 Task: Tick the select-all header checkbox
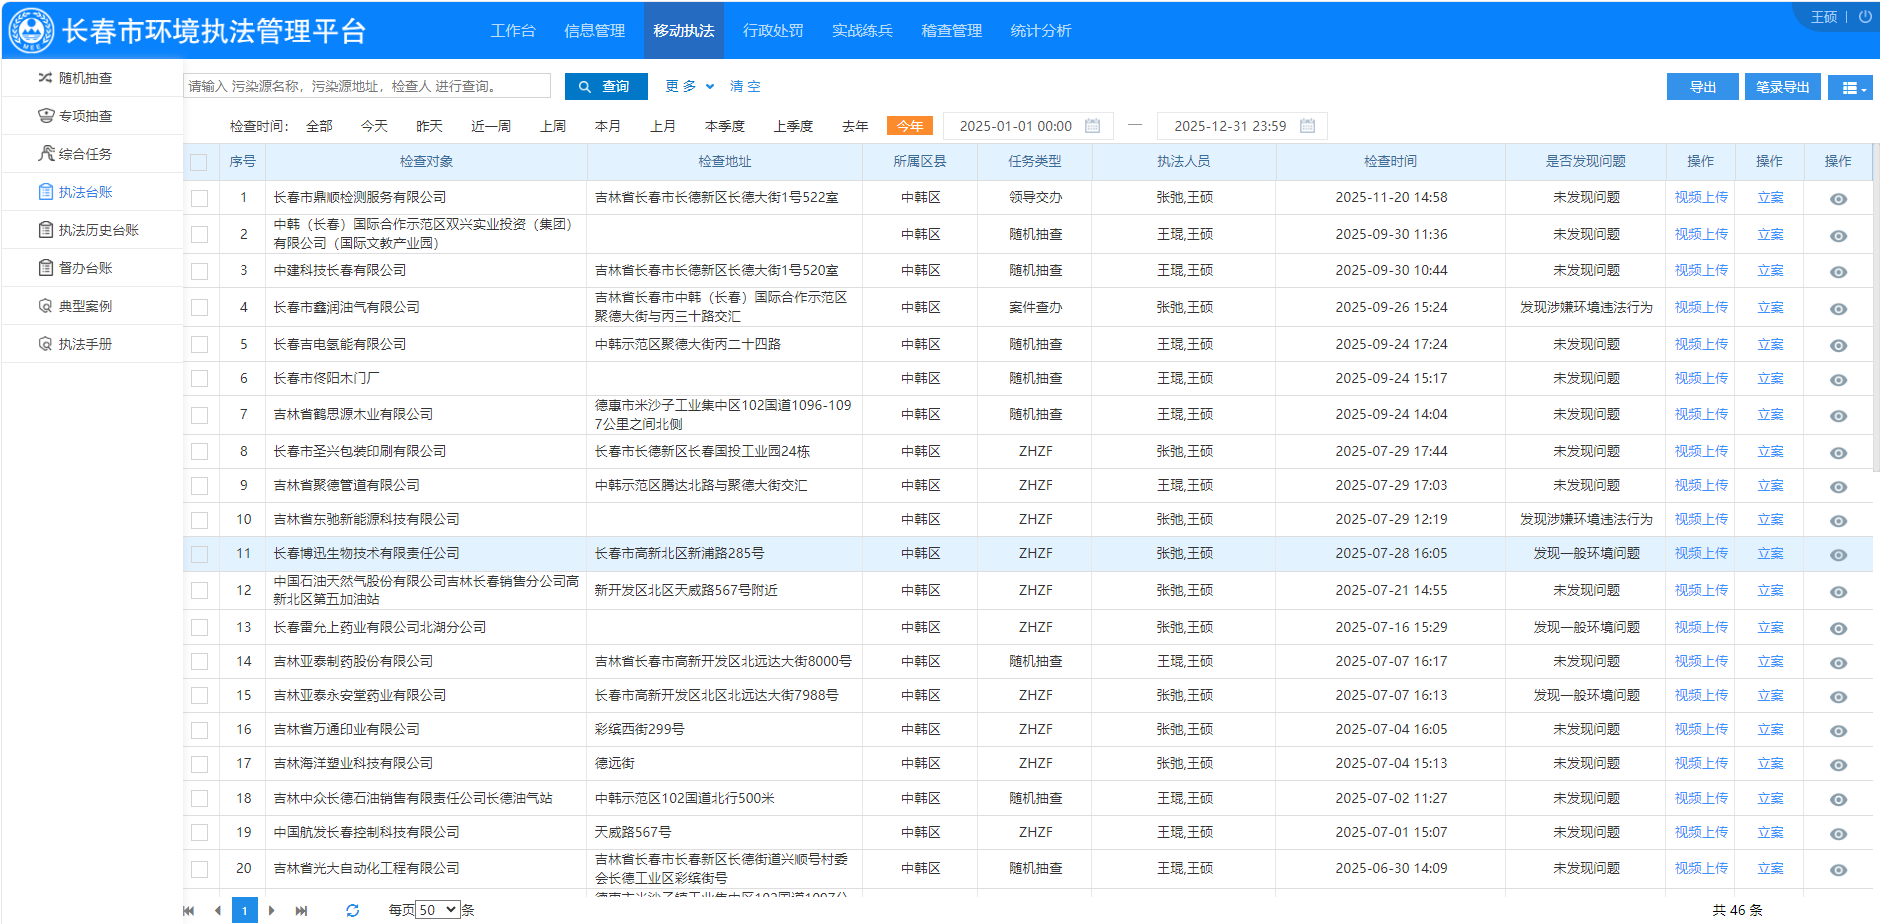199,162
